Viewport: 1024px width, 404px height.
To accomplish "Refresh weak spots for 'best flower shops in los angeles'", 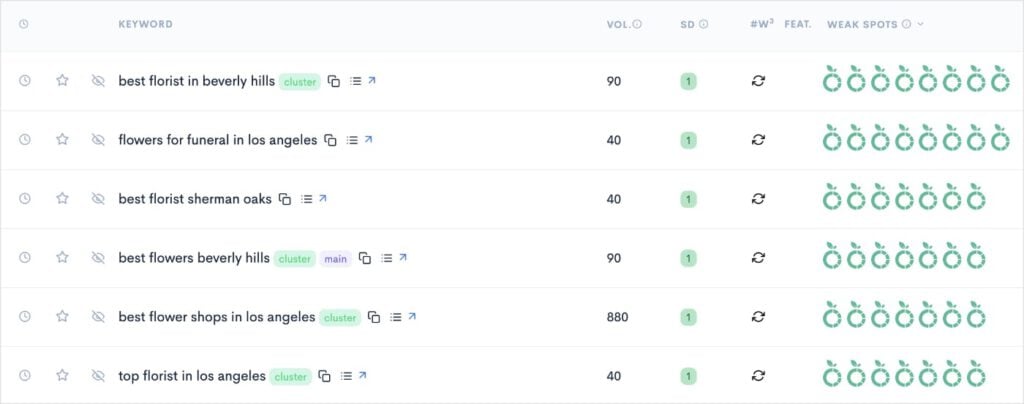I will coord(758,317).
